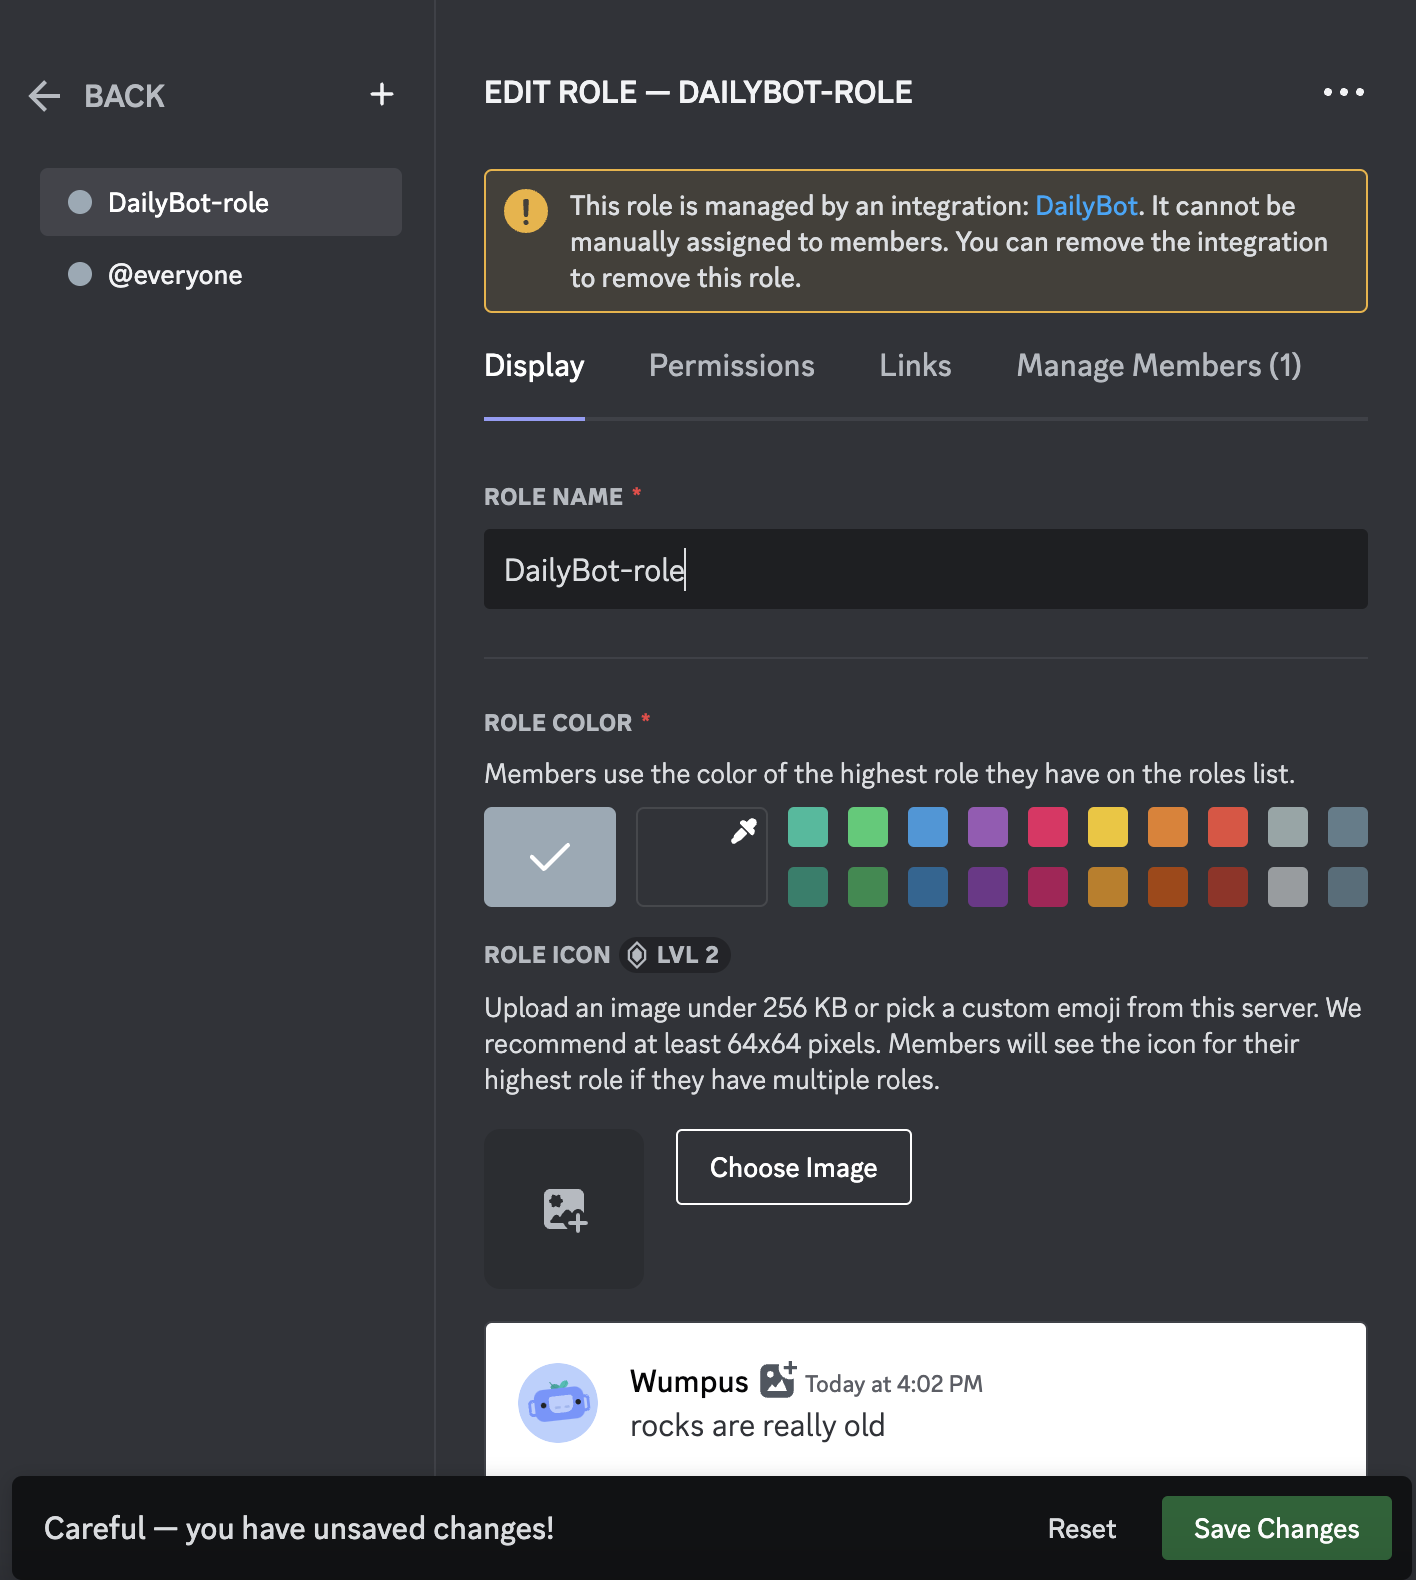Reset the unsaved changes
The image size is (1416, 1580).
pyautogui.click(x=1082, y=1528)
